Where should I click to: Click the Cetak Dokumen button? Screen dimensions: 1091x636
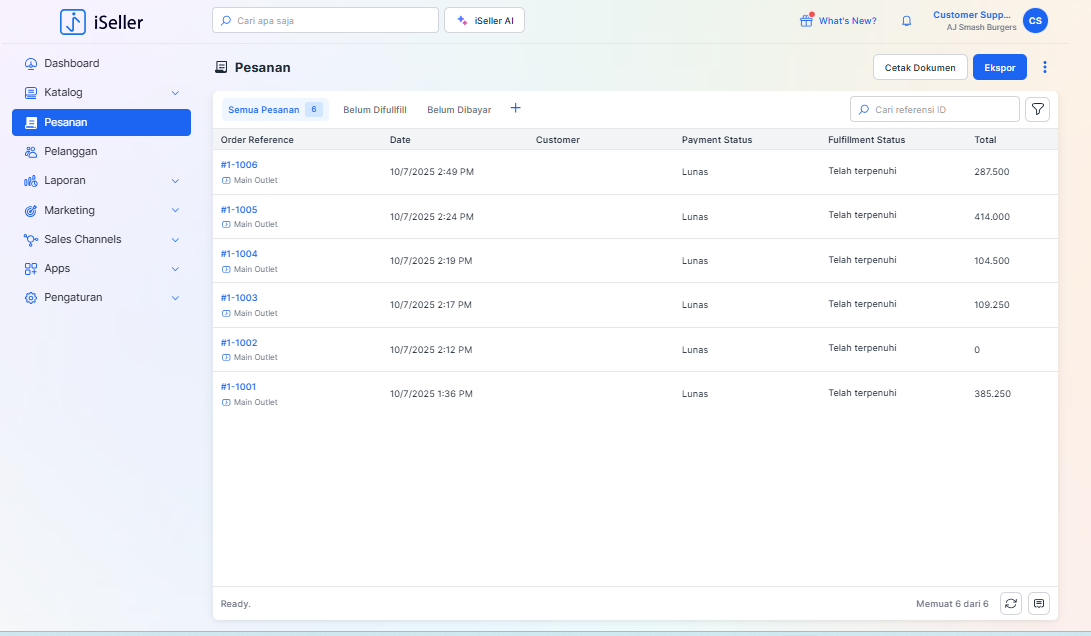(920, 68)
